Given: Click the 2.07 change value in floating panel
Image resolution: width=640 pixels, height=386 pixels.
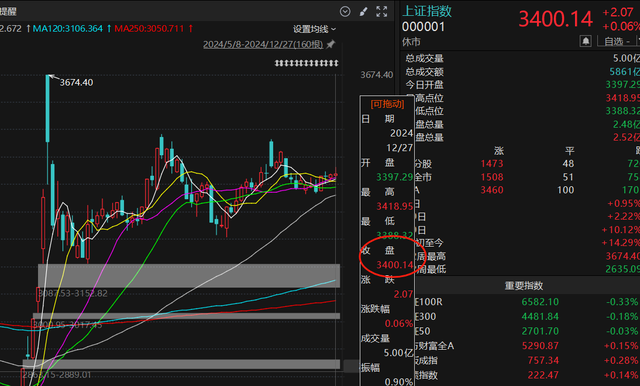Looking at the screenshot, I should [x=403, y=294].
